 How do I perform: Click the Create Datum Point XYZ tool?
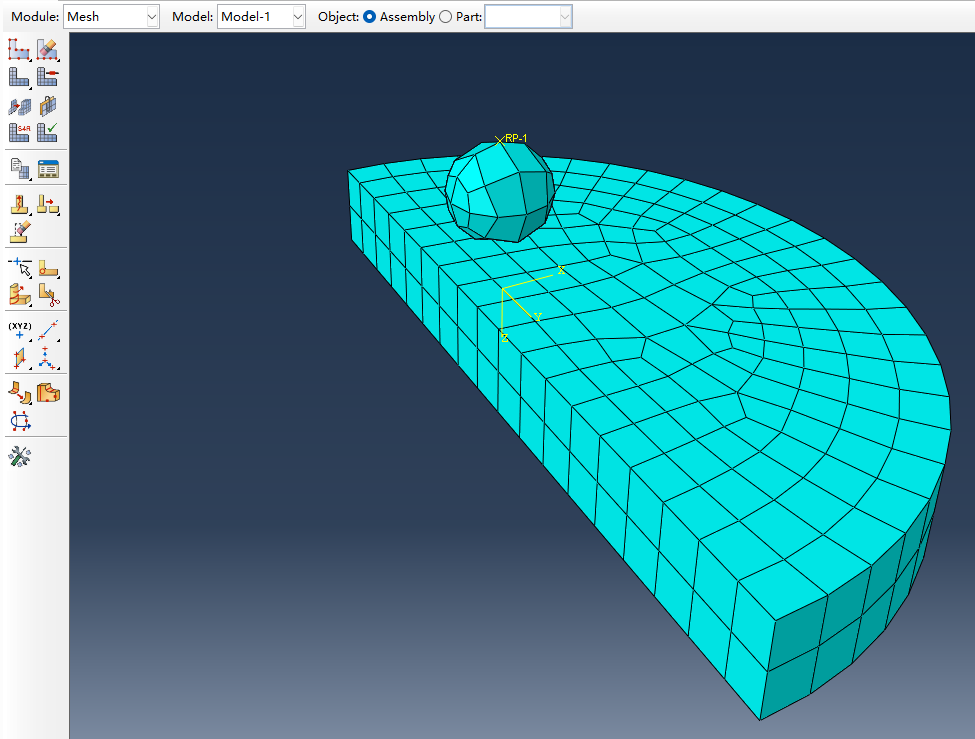pyautogui.click(x=19, y=331)
